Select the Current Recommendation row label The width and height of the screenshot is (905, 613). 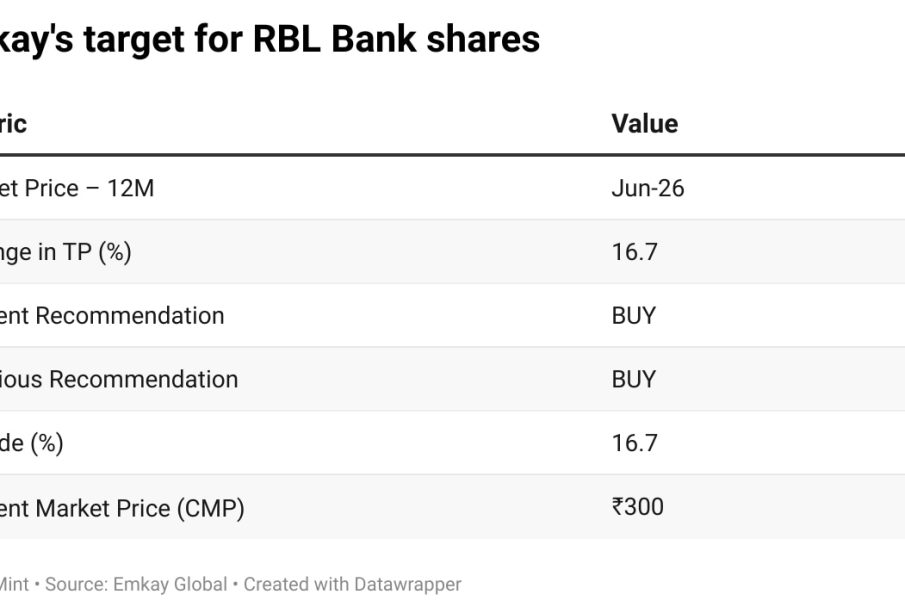click(112, 316)
